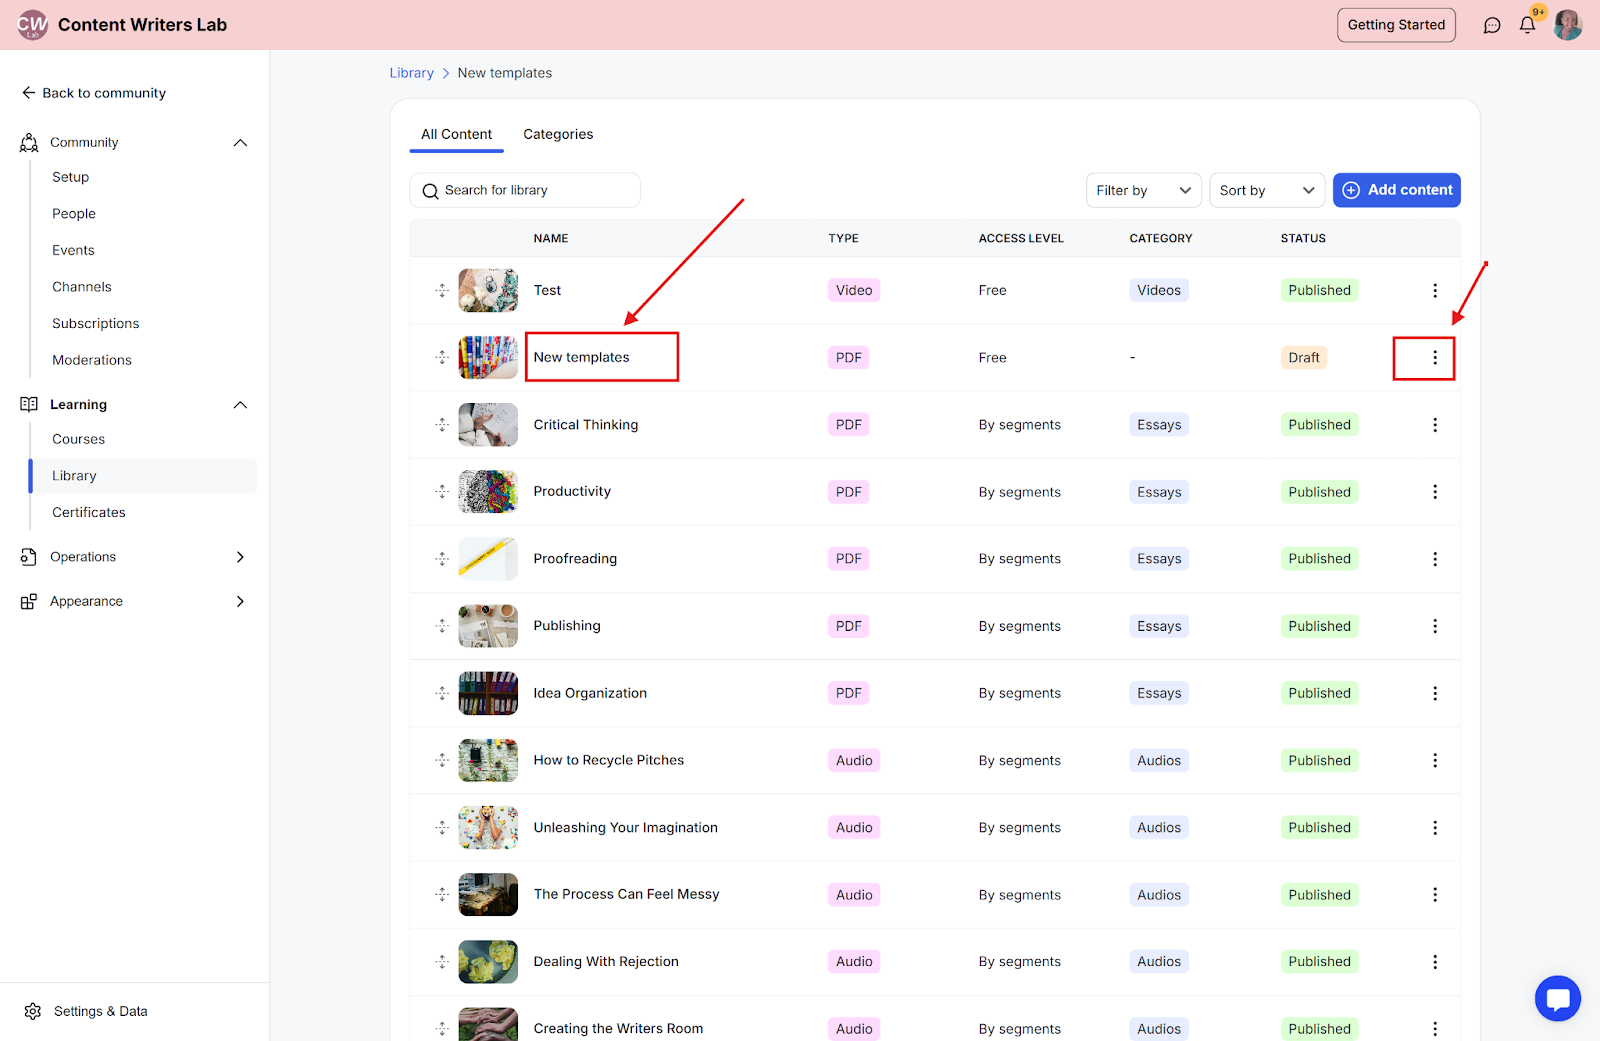Screen dimensions: 1600x1041
Task: Open the chat messages icon in header
Action: pos(1492,25)
